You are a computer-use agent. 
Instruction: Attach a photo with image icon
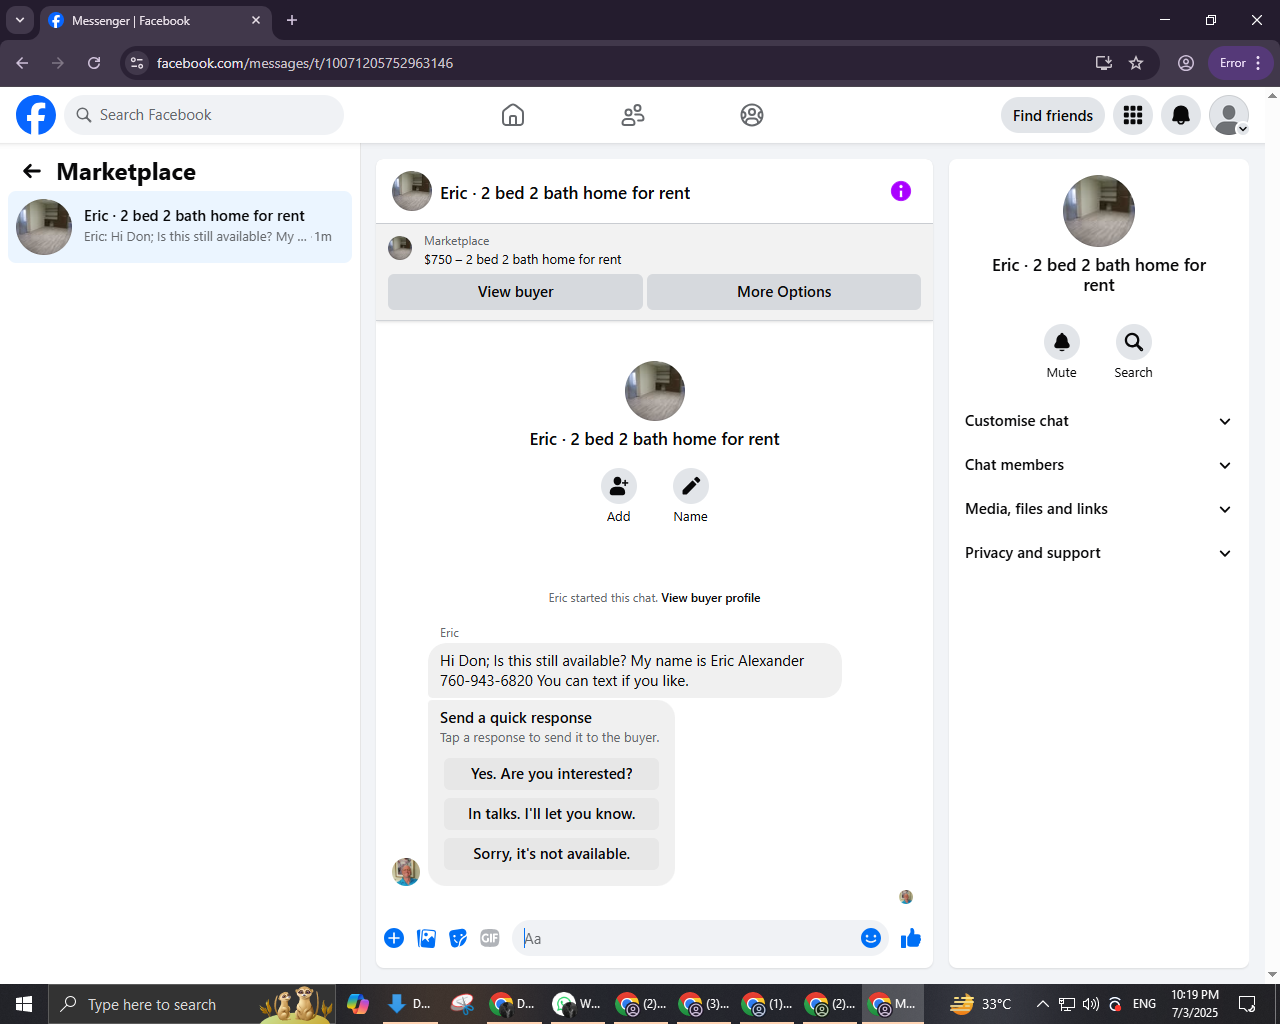coord(426,938)
